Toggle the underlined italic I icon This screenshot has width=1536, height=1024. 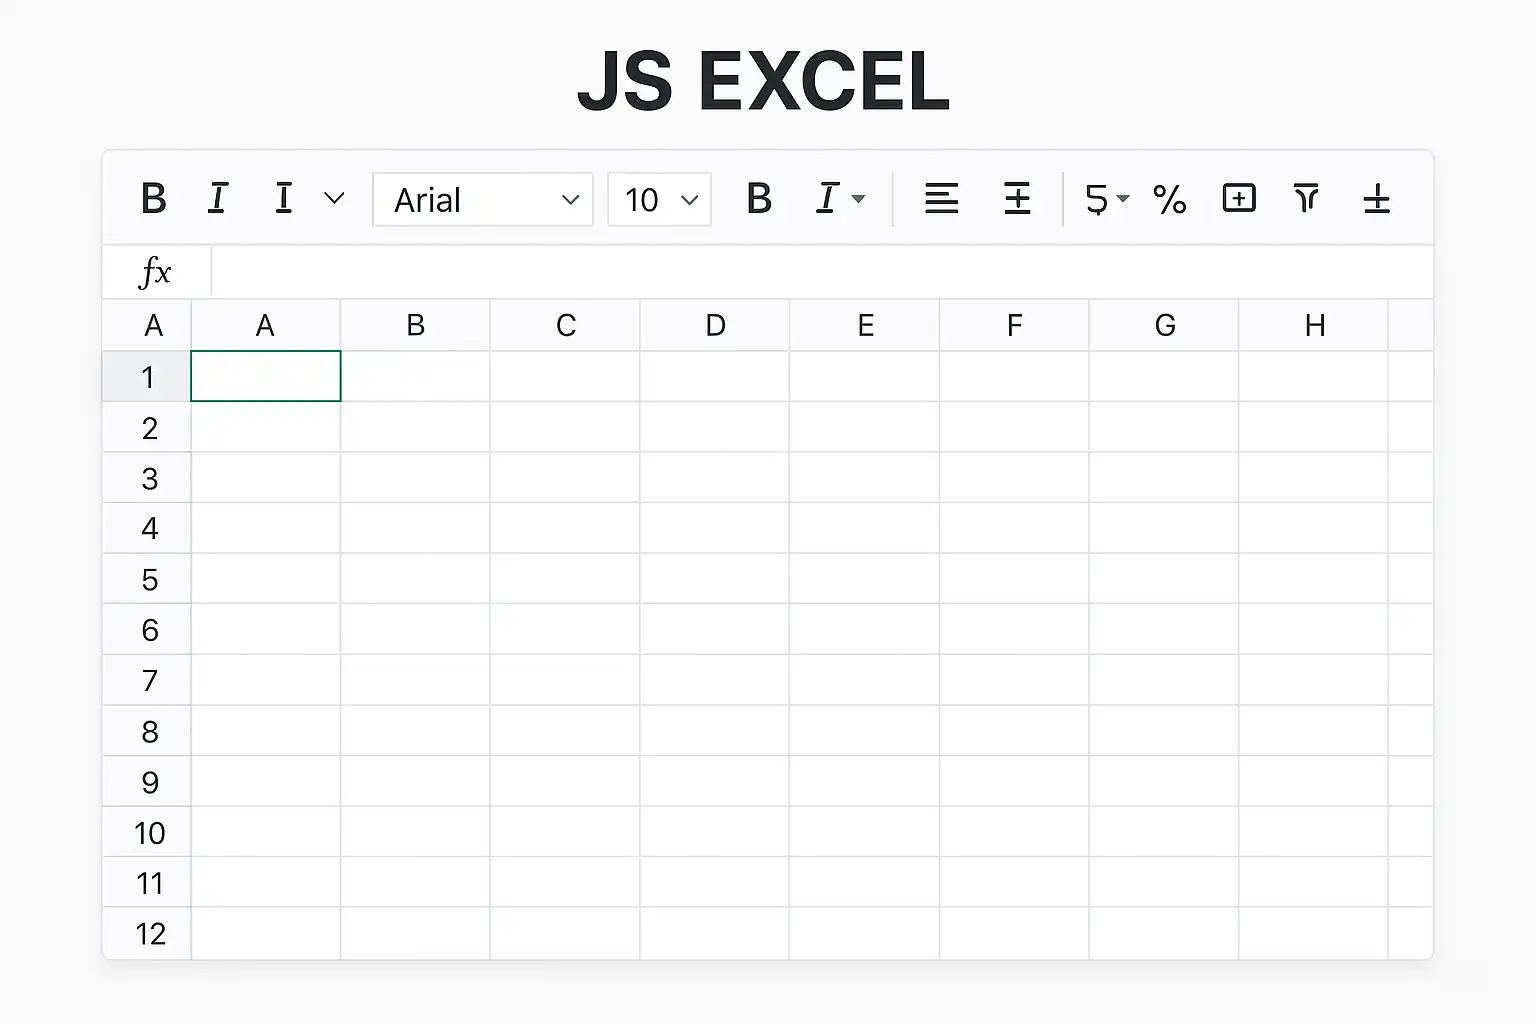coord(217,199)
